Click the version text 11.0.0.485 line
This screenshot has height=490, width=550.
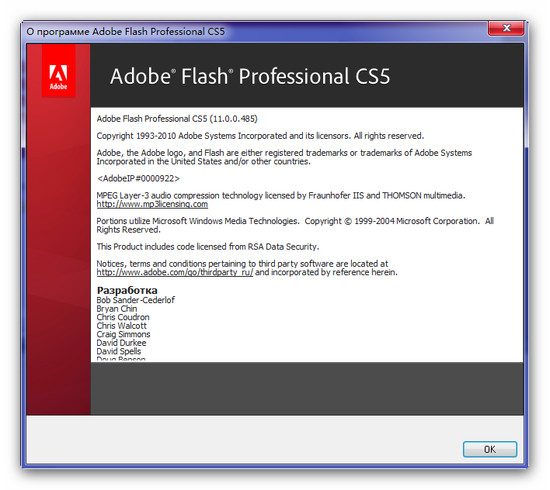point(177,119)
